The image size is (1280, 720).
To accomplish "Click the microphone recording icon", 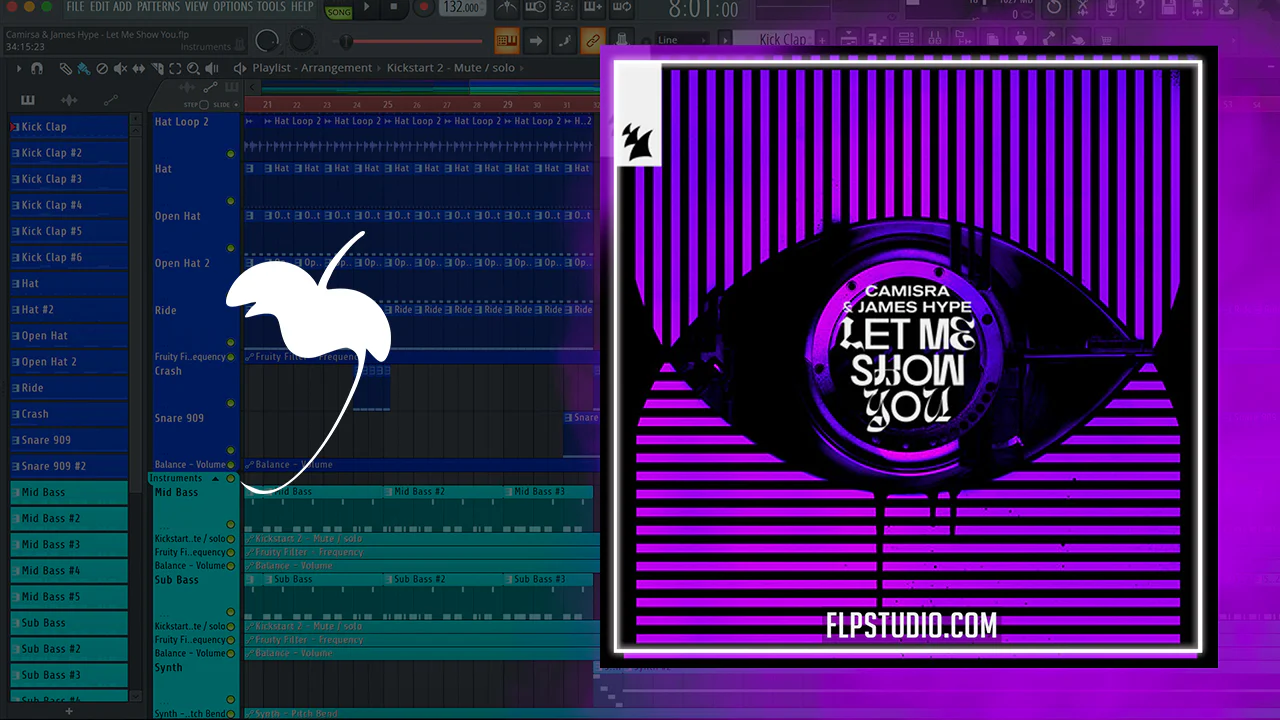I will [x=1109, y=9].
